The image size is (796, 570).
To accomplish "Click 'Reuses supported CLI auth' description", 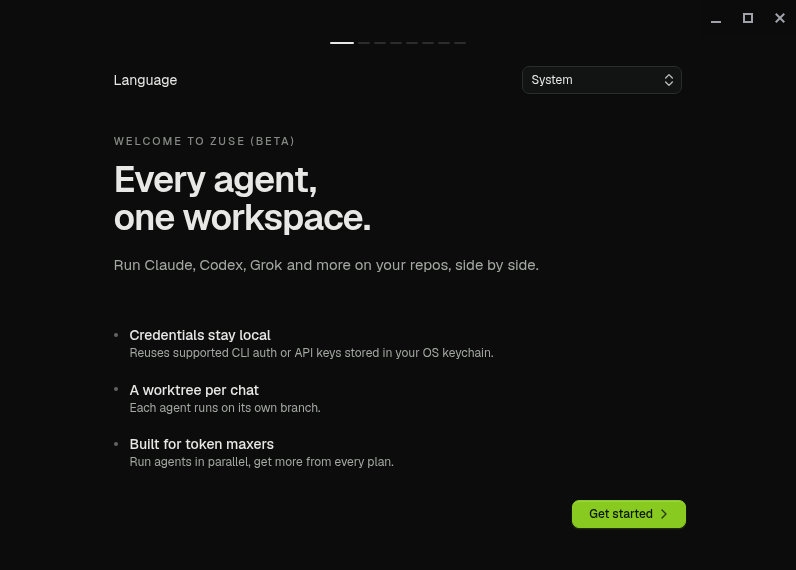I will pos(311,353).
